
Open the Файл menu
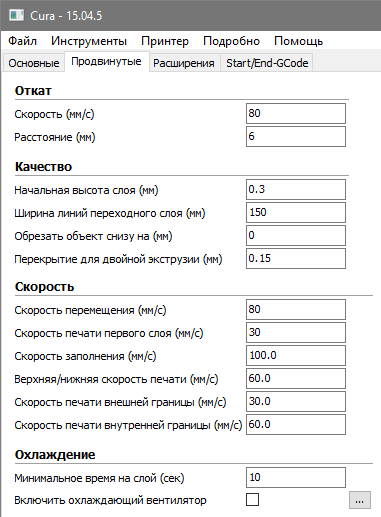pos(22,41)
